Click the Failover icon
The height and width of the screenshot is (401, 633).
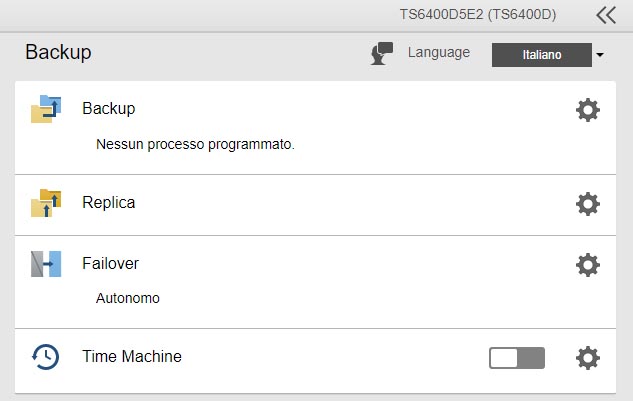click(x=46, y=264)
